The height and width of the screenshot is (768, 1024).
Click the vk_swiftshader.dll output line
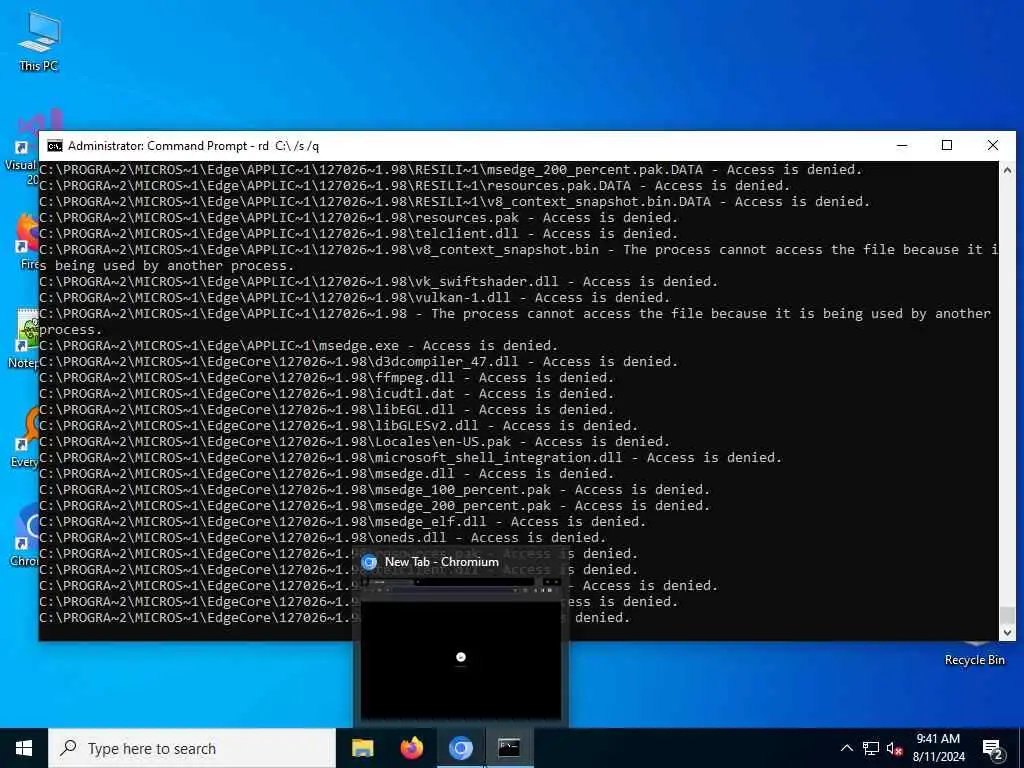379,281
